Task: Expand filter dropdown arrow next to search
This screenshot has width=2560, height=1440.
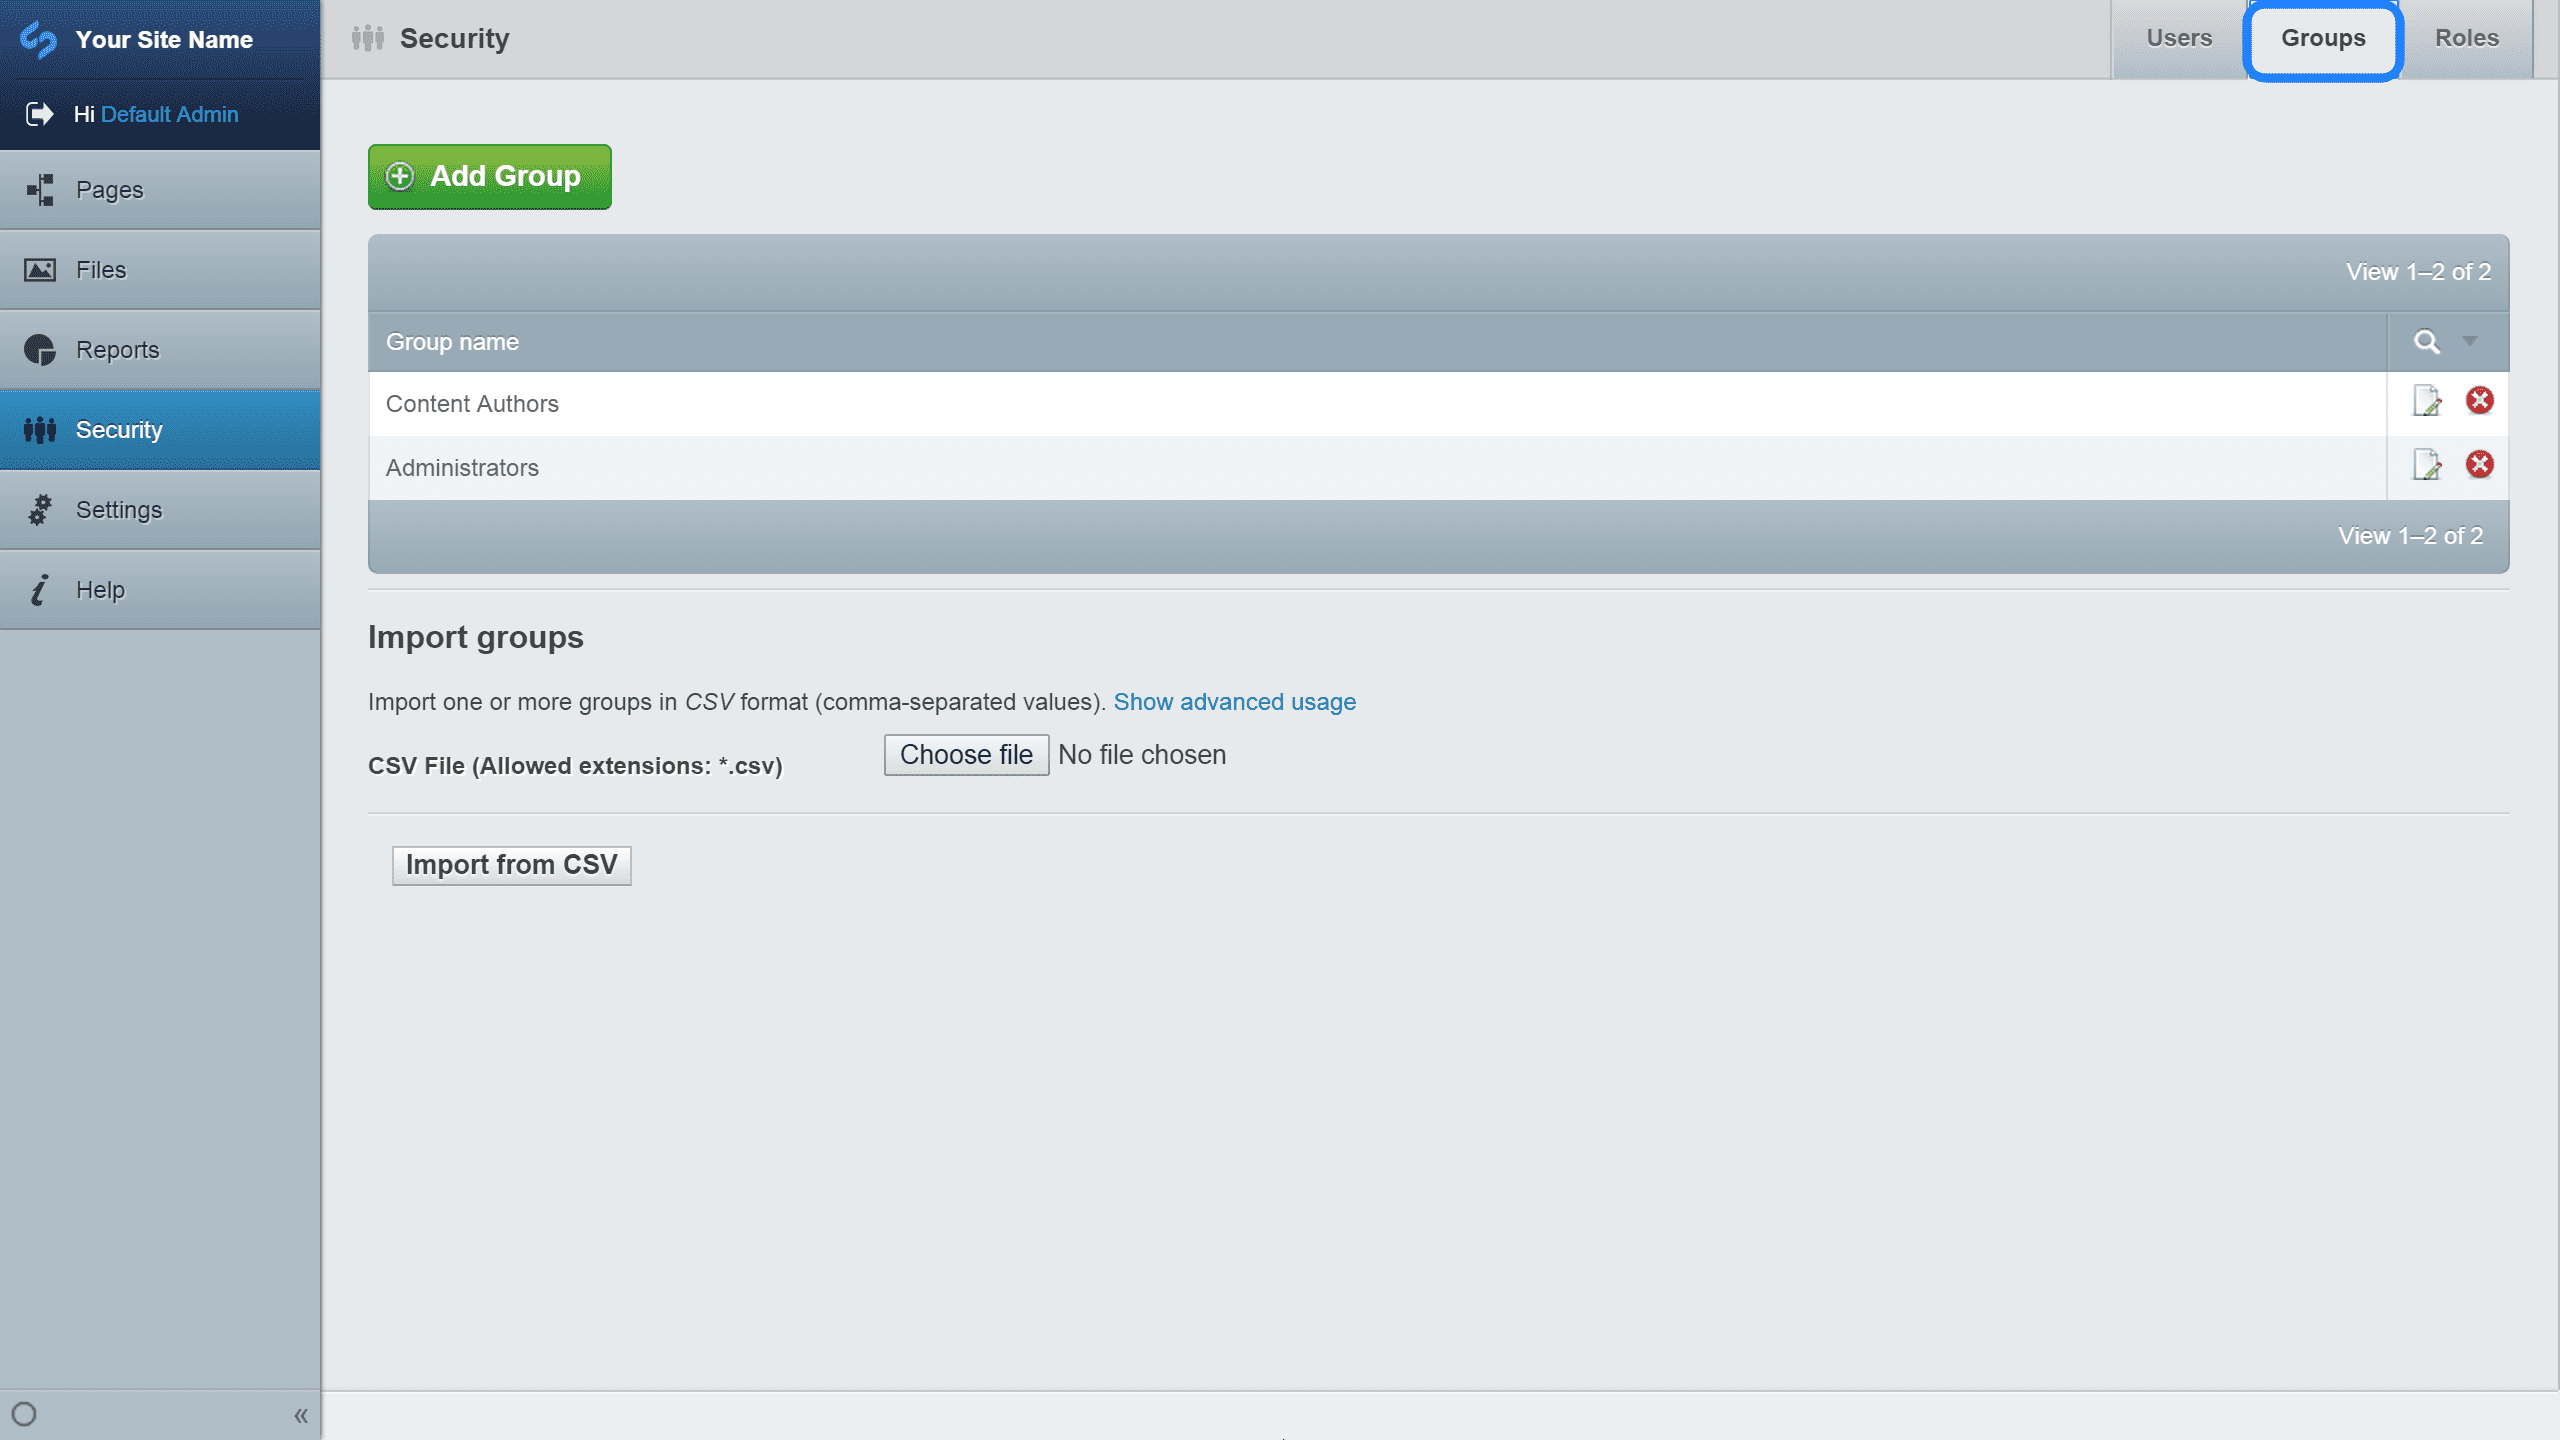Action: [x=2470, y=341]
